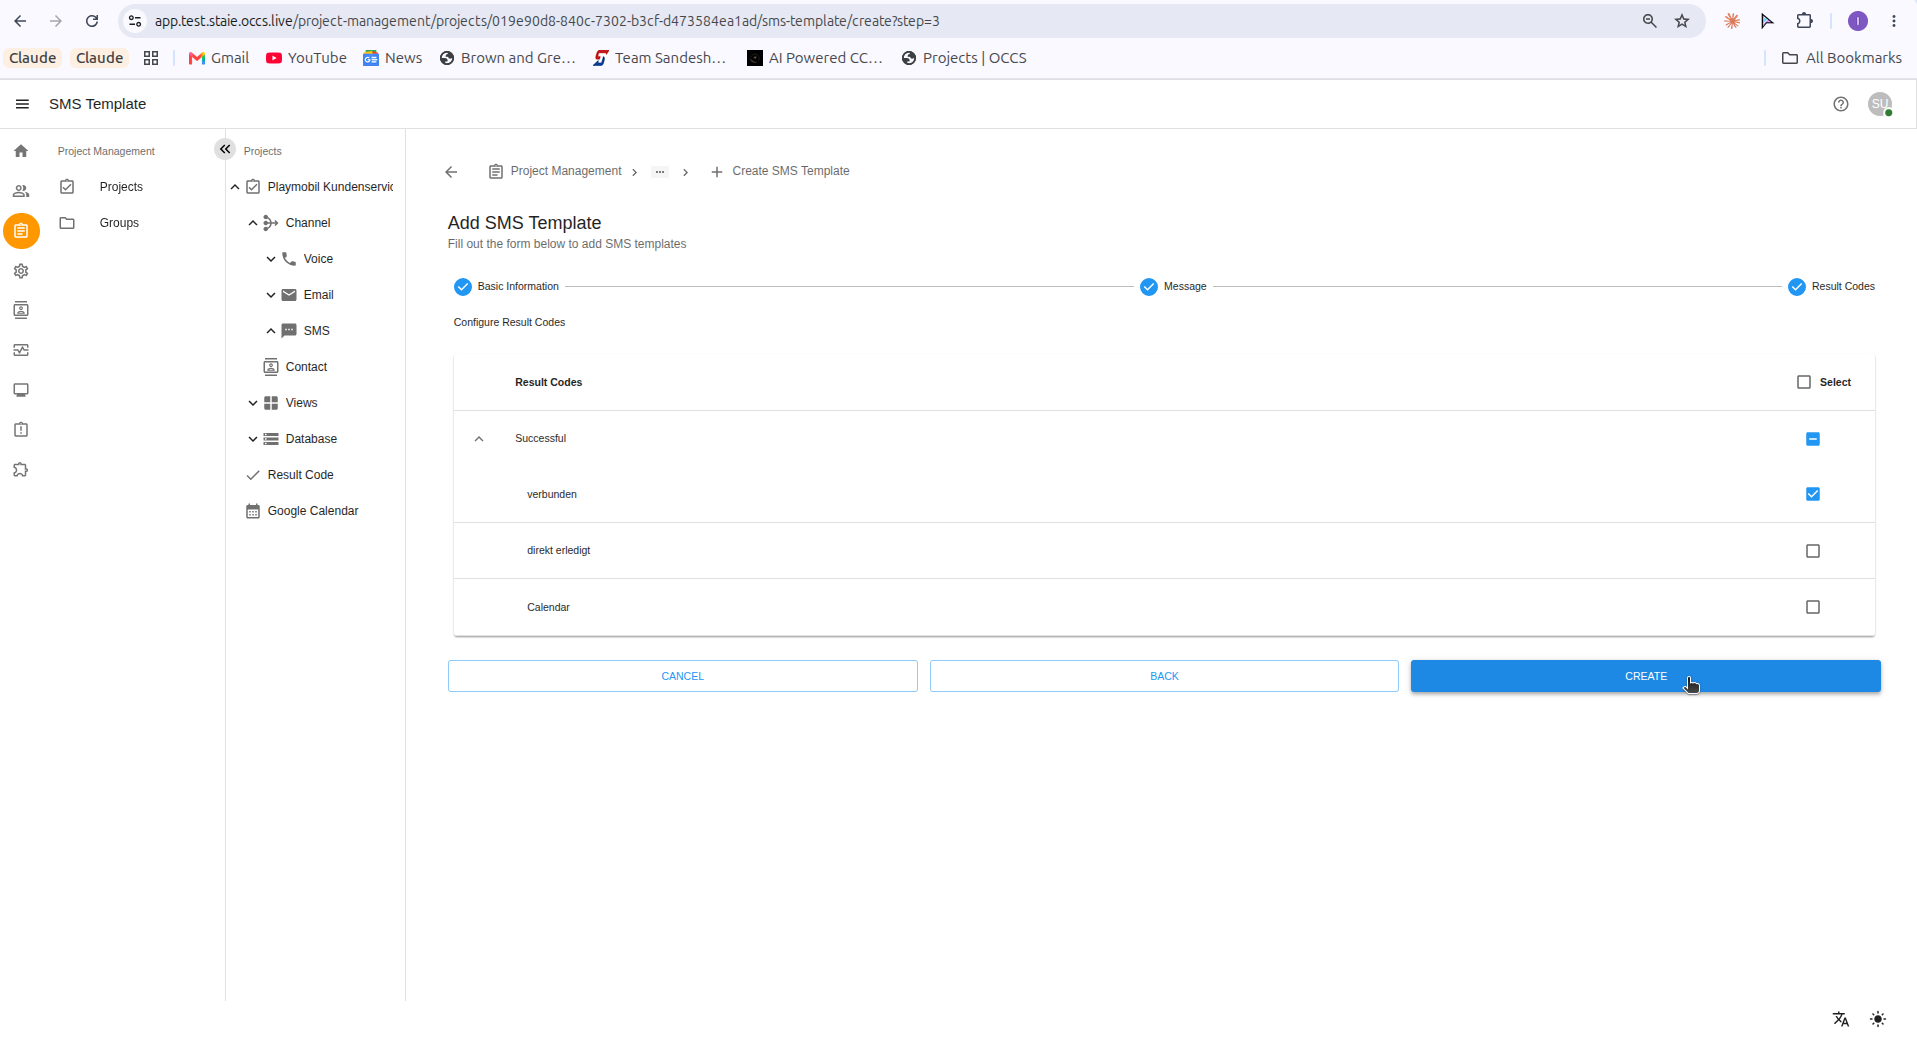Click the back arrow beside the breadcrumb
This screenshot has height=1038, width=1917.
pyautogui.click(x=451, y=172)
